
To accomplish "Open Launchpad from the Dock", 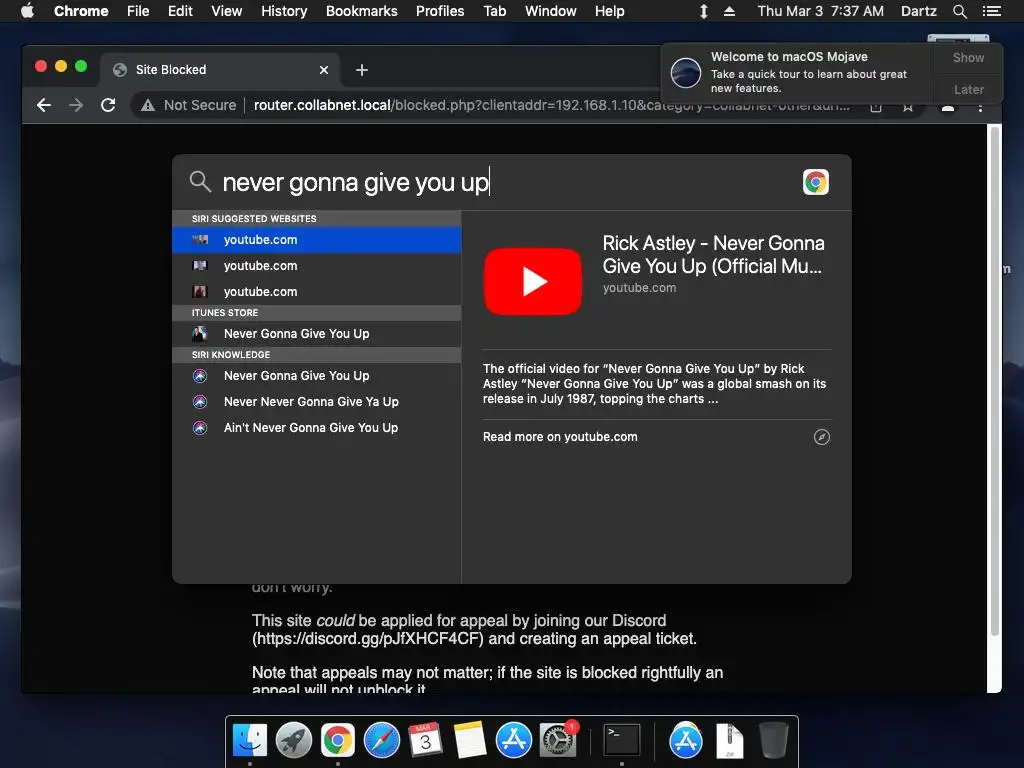I will pos(294,741).
